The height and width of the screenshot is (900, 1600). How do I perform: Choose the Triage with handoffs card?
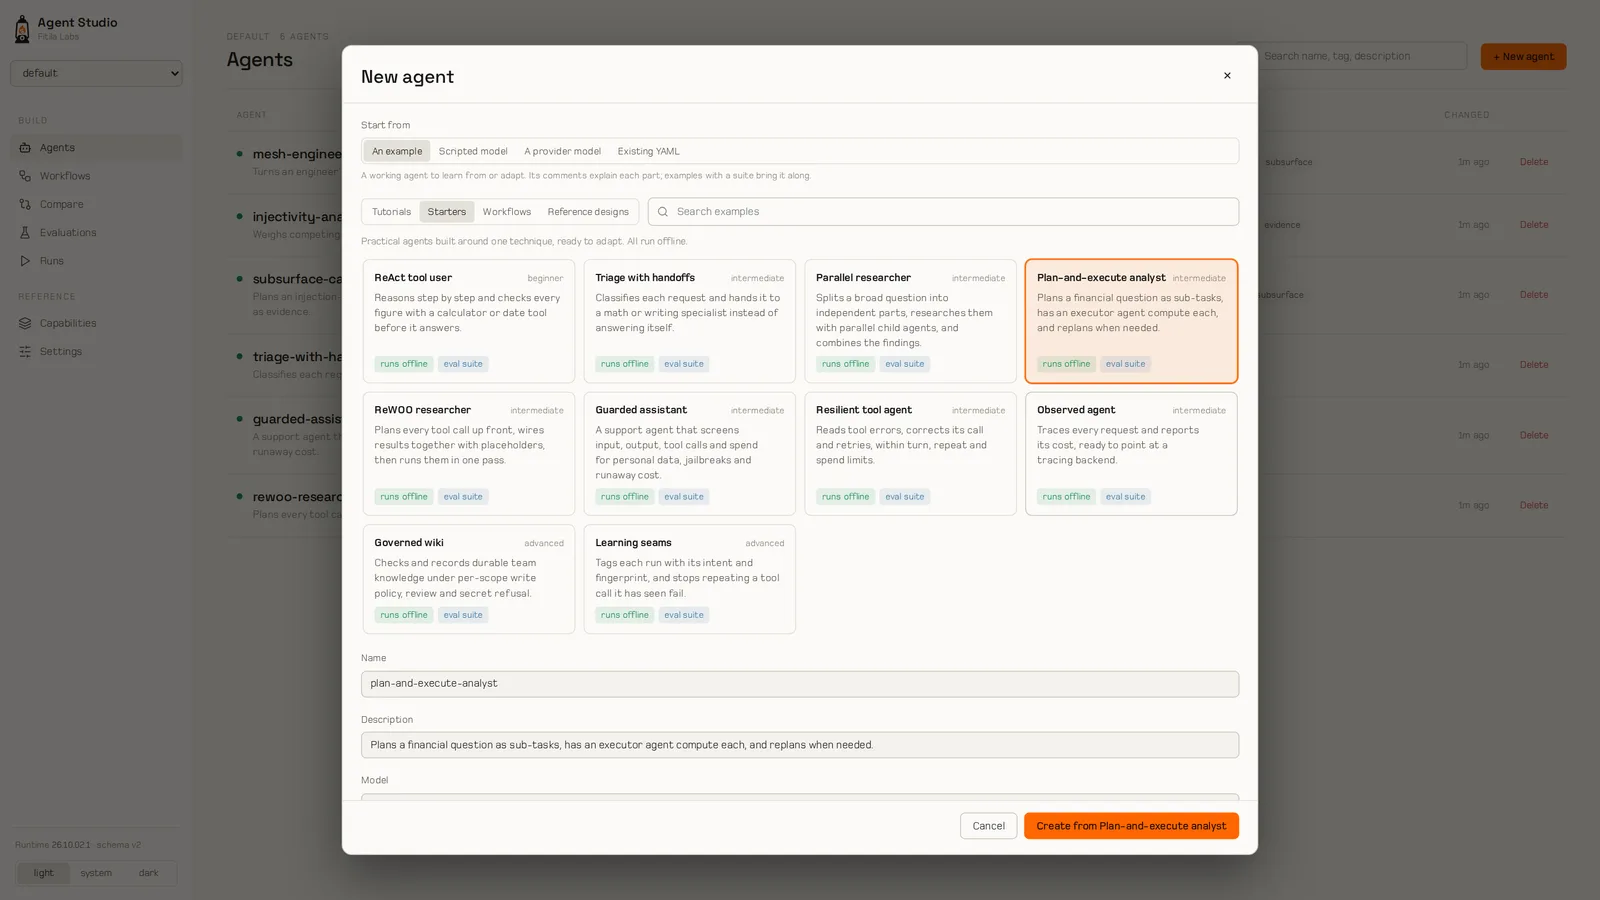pyautogui.click(x=690, y=321)
